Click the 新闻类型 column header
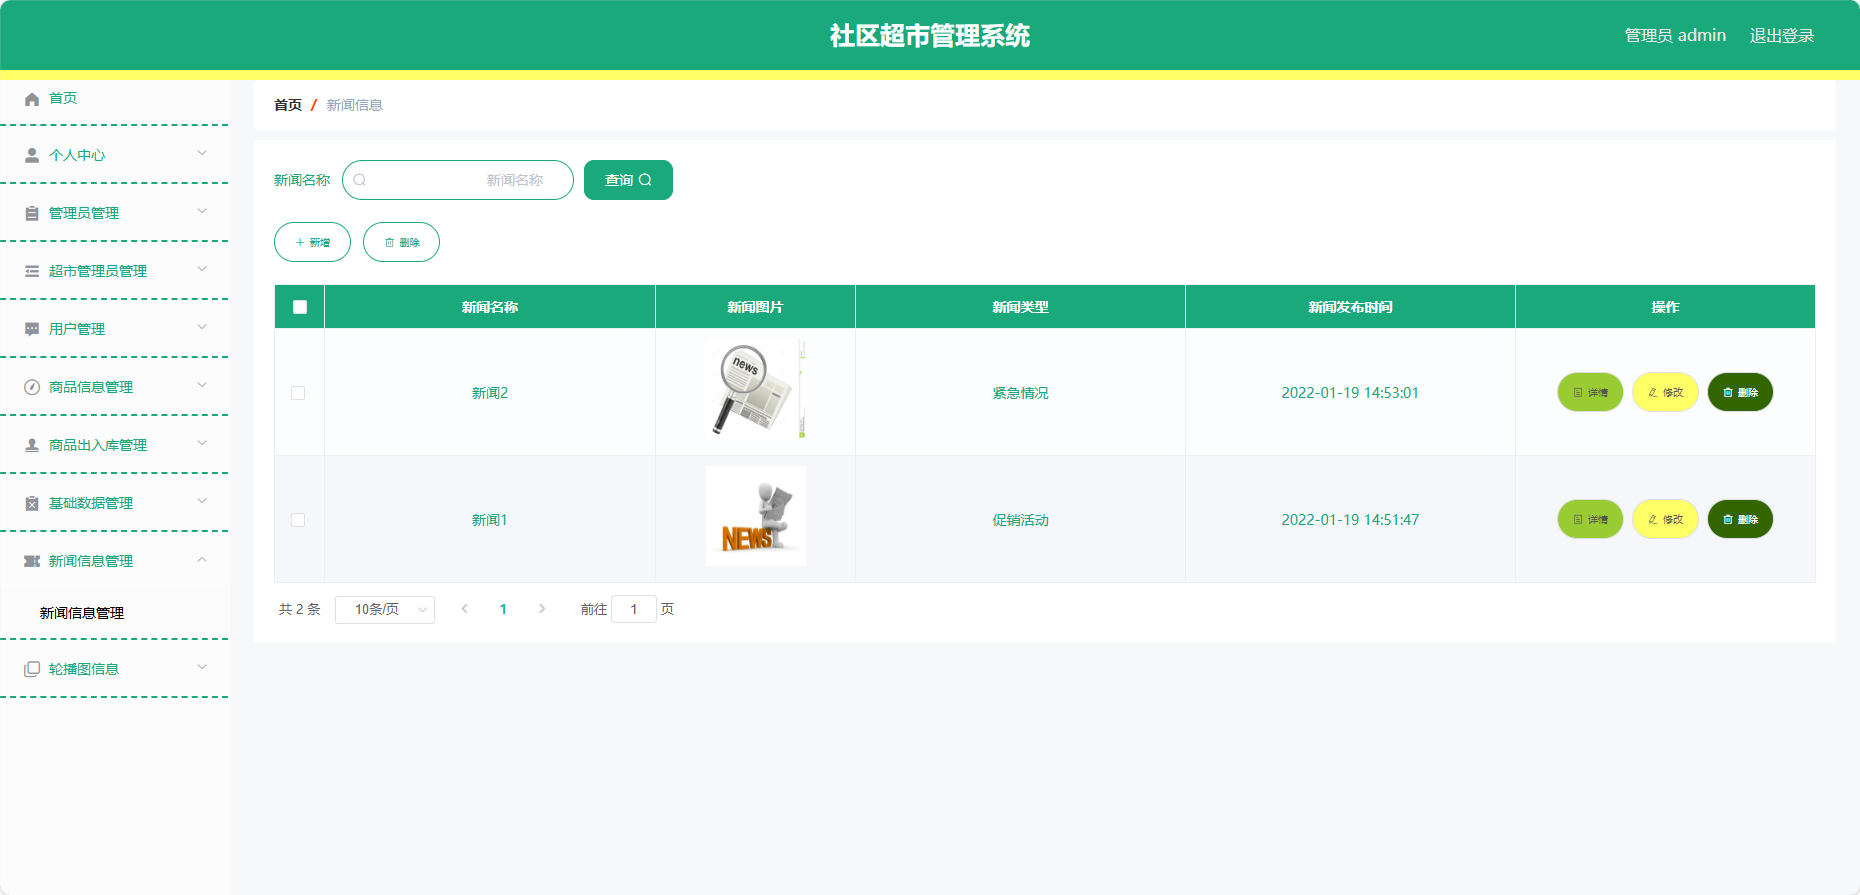This screenshot has height=895, width=1860. 1020,307
